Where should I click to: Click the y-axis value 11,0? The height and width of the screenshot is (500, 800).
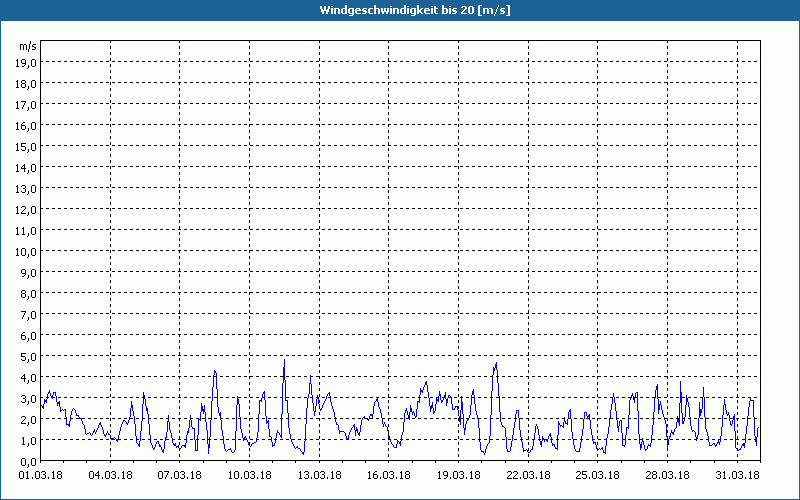[x=25, y=231]
